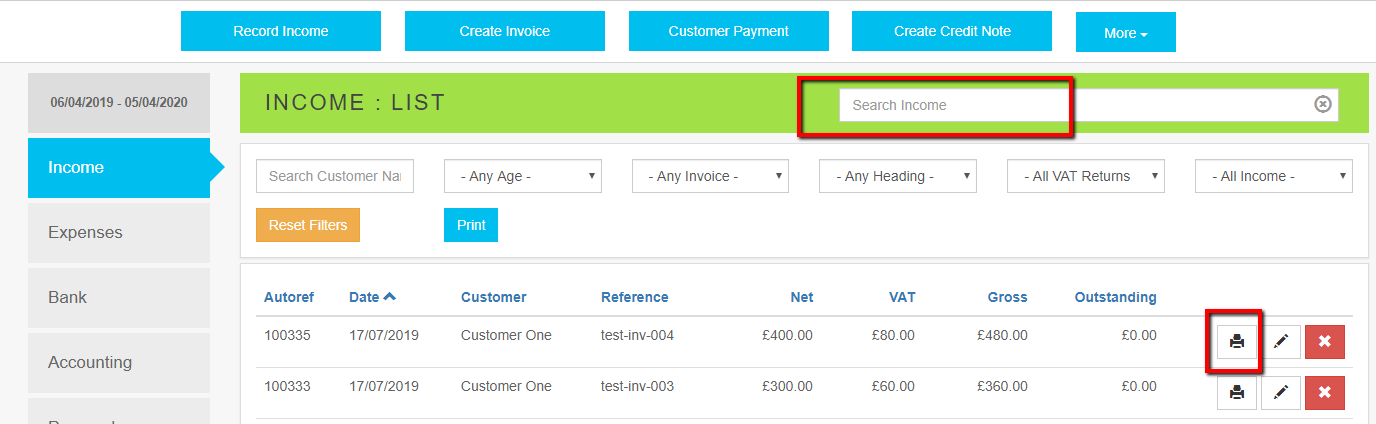The width and height of the screenshot is (1376, 424).
Task: Expand the Any Invoice filter
Action: (x=710, y=176)
